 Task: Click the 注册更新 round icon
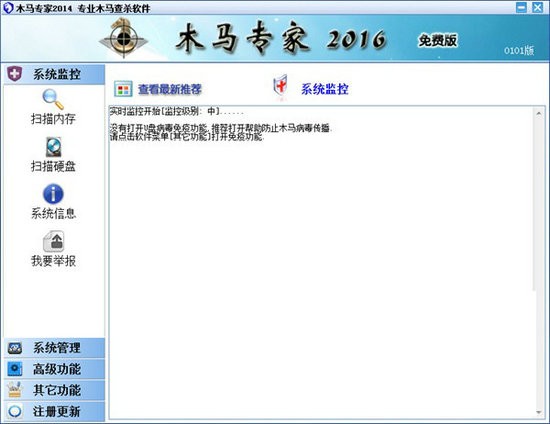pos(15,411)
